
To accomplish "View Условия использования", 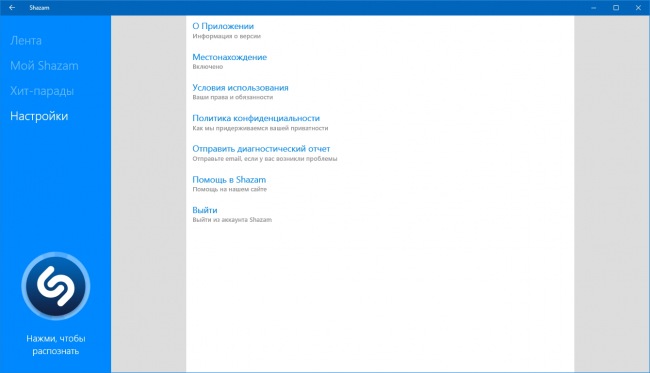I will (240, 87).
